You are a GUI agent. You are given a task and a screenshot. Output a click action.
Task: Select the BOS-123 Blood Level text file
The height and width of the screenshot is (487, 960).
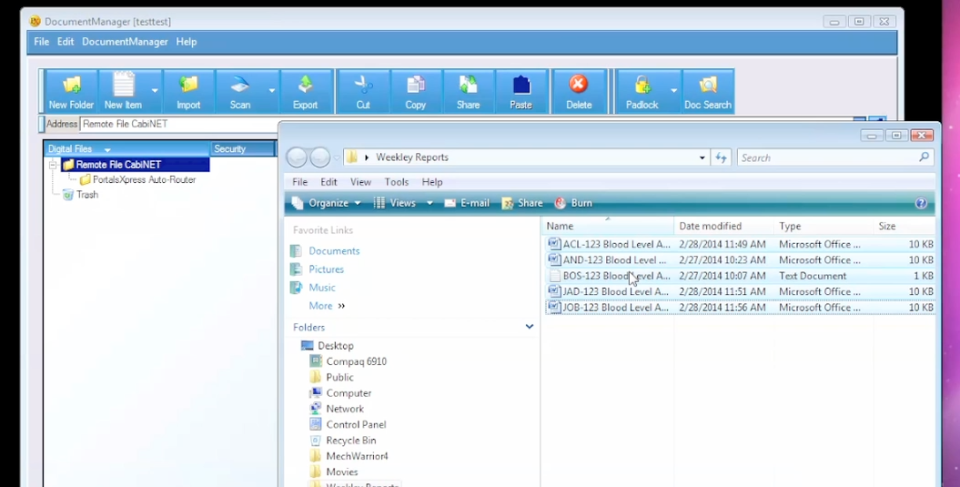point(740,276)
